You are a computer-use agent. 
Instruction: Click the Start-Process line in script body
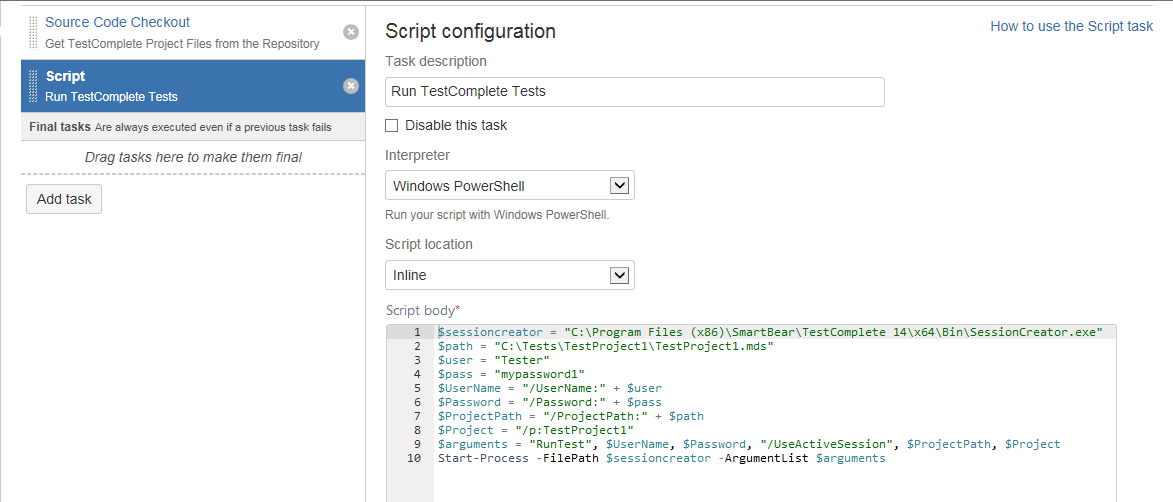(661, 458)
